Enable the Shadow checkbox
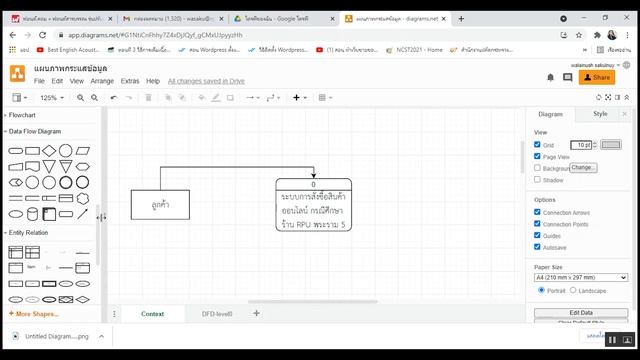The width and height of the screenshot is (640, 360). click(x=537, y=179)
